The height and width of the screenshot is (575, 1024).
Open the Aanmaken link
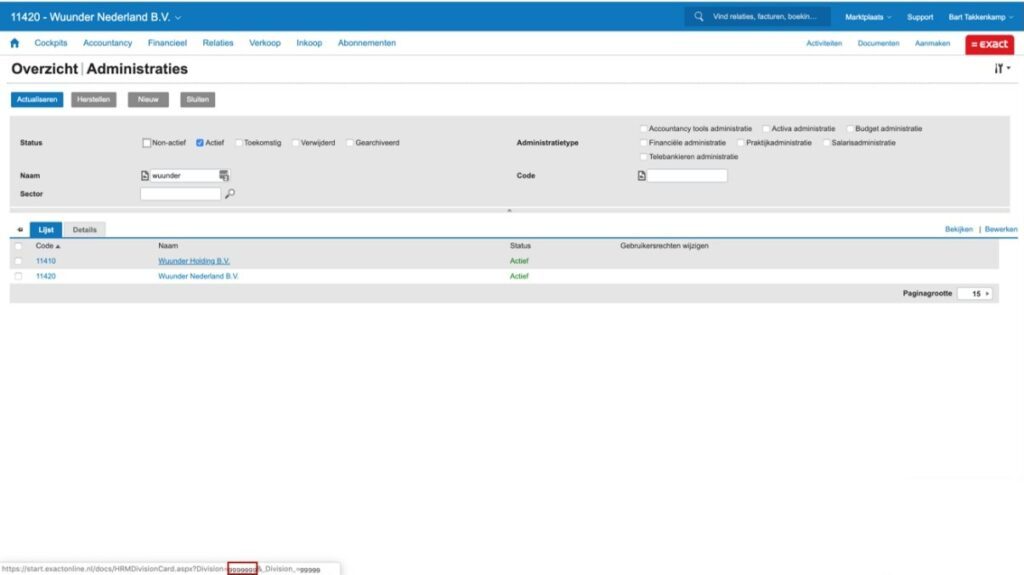coord(932,43)
